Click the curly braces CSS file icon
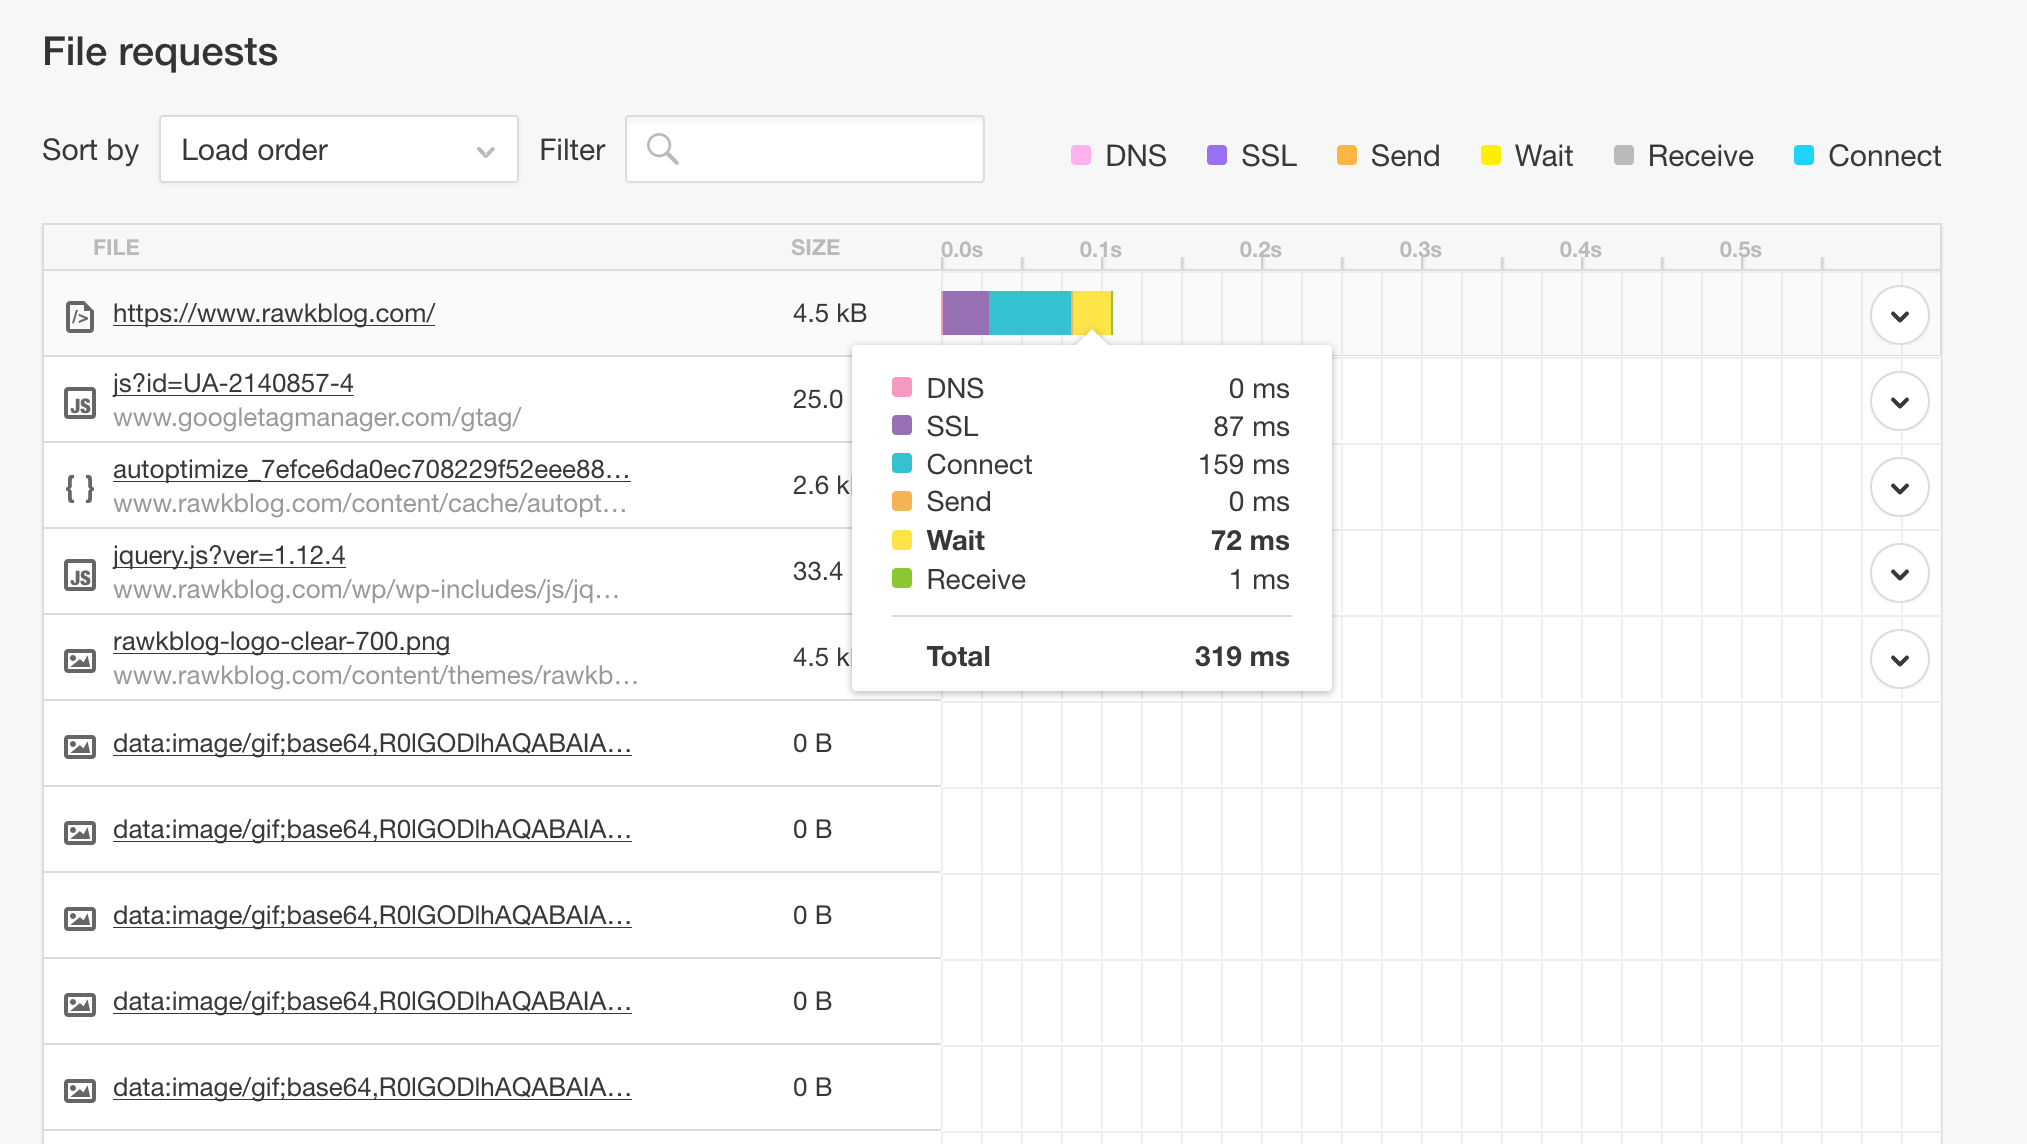2027x1144 pixels. 80,488
